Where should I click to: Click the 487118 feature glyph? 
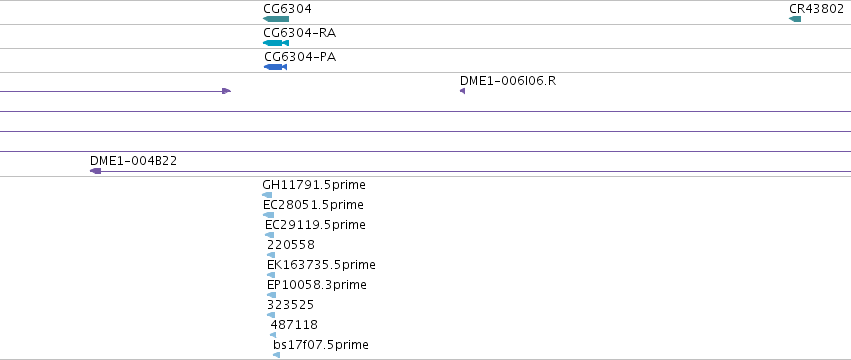pos(273,335)
